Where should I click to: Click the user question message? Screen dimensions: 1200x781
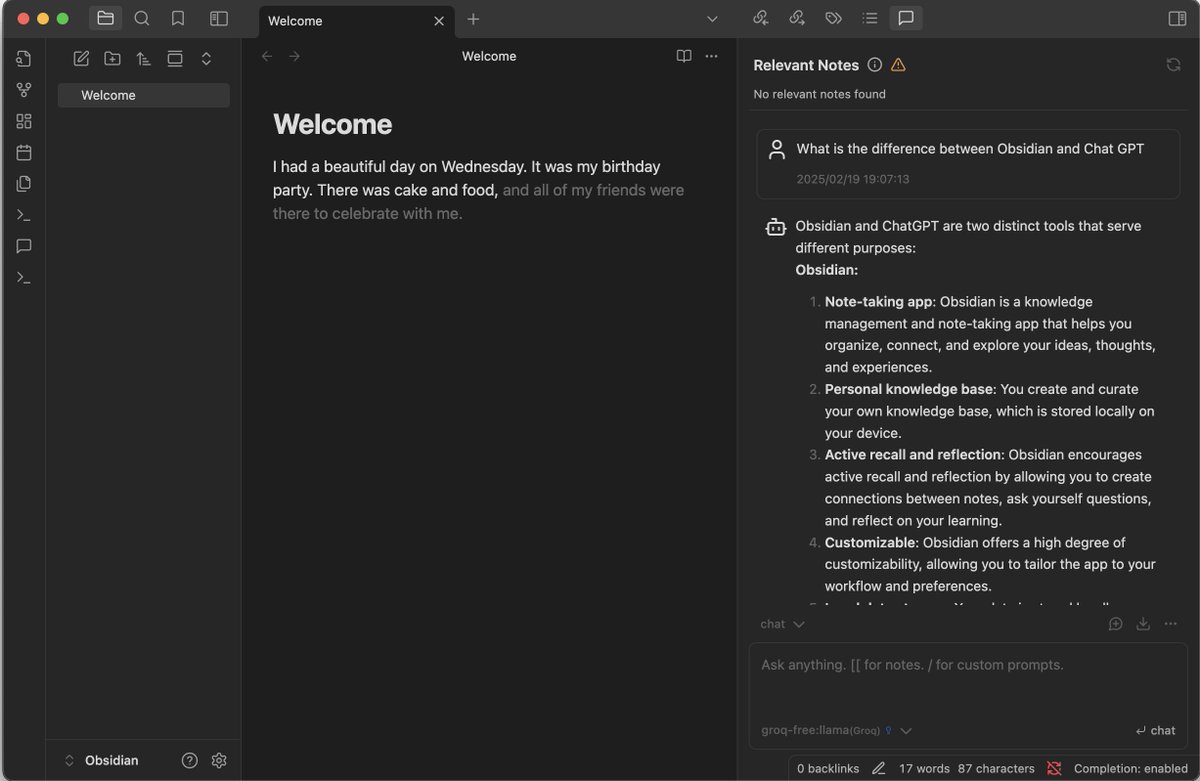tap(968, 164)
